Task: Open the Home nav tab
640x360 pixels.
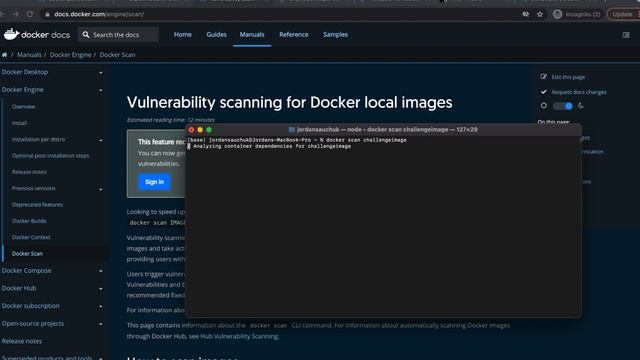Action: click(182, 35)
